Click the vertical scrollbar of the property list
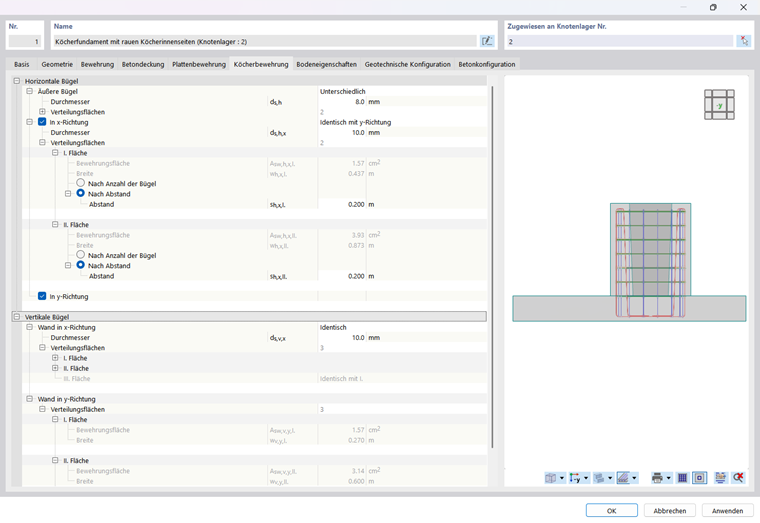This screenshot has width=760, height=523. (x=492, y=267)
